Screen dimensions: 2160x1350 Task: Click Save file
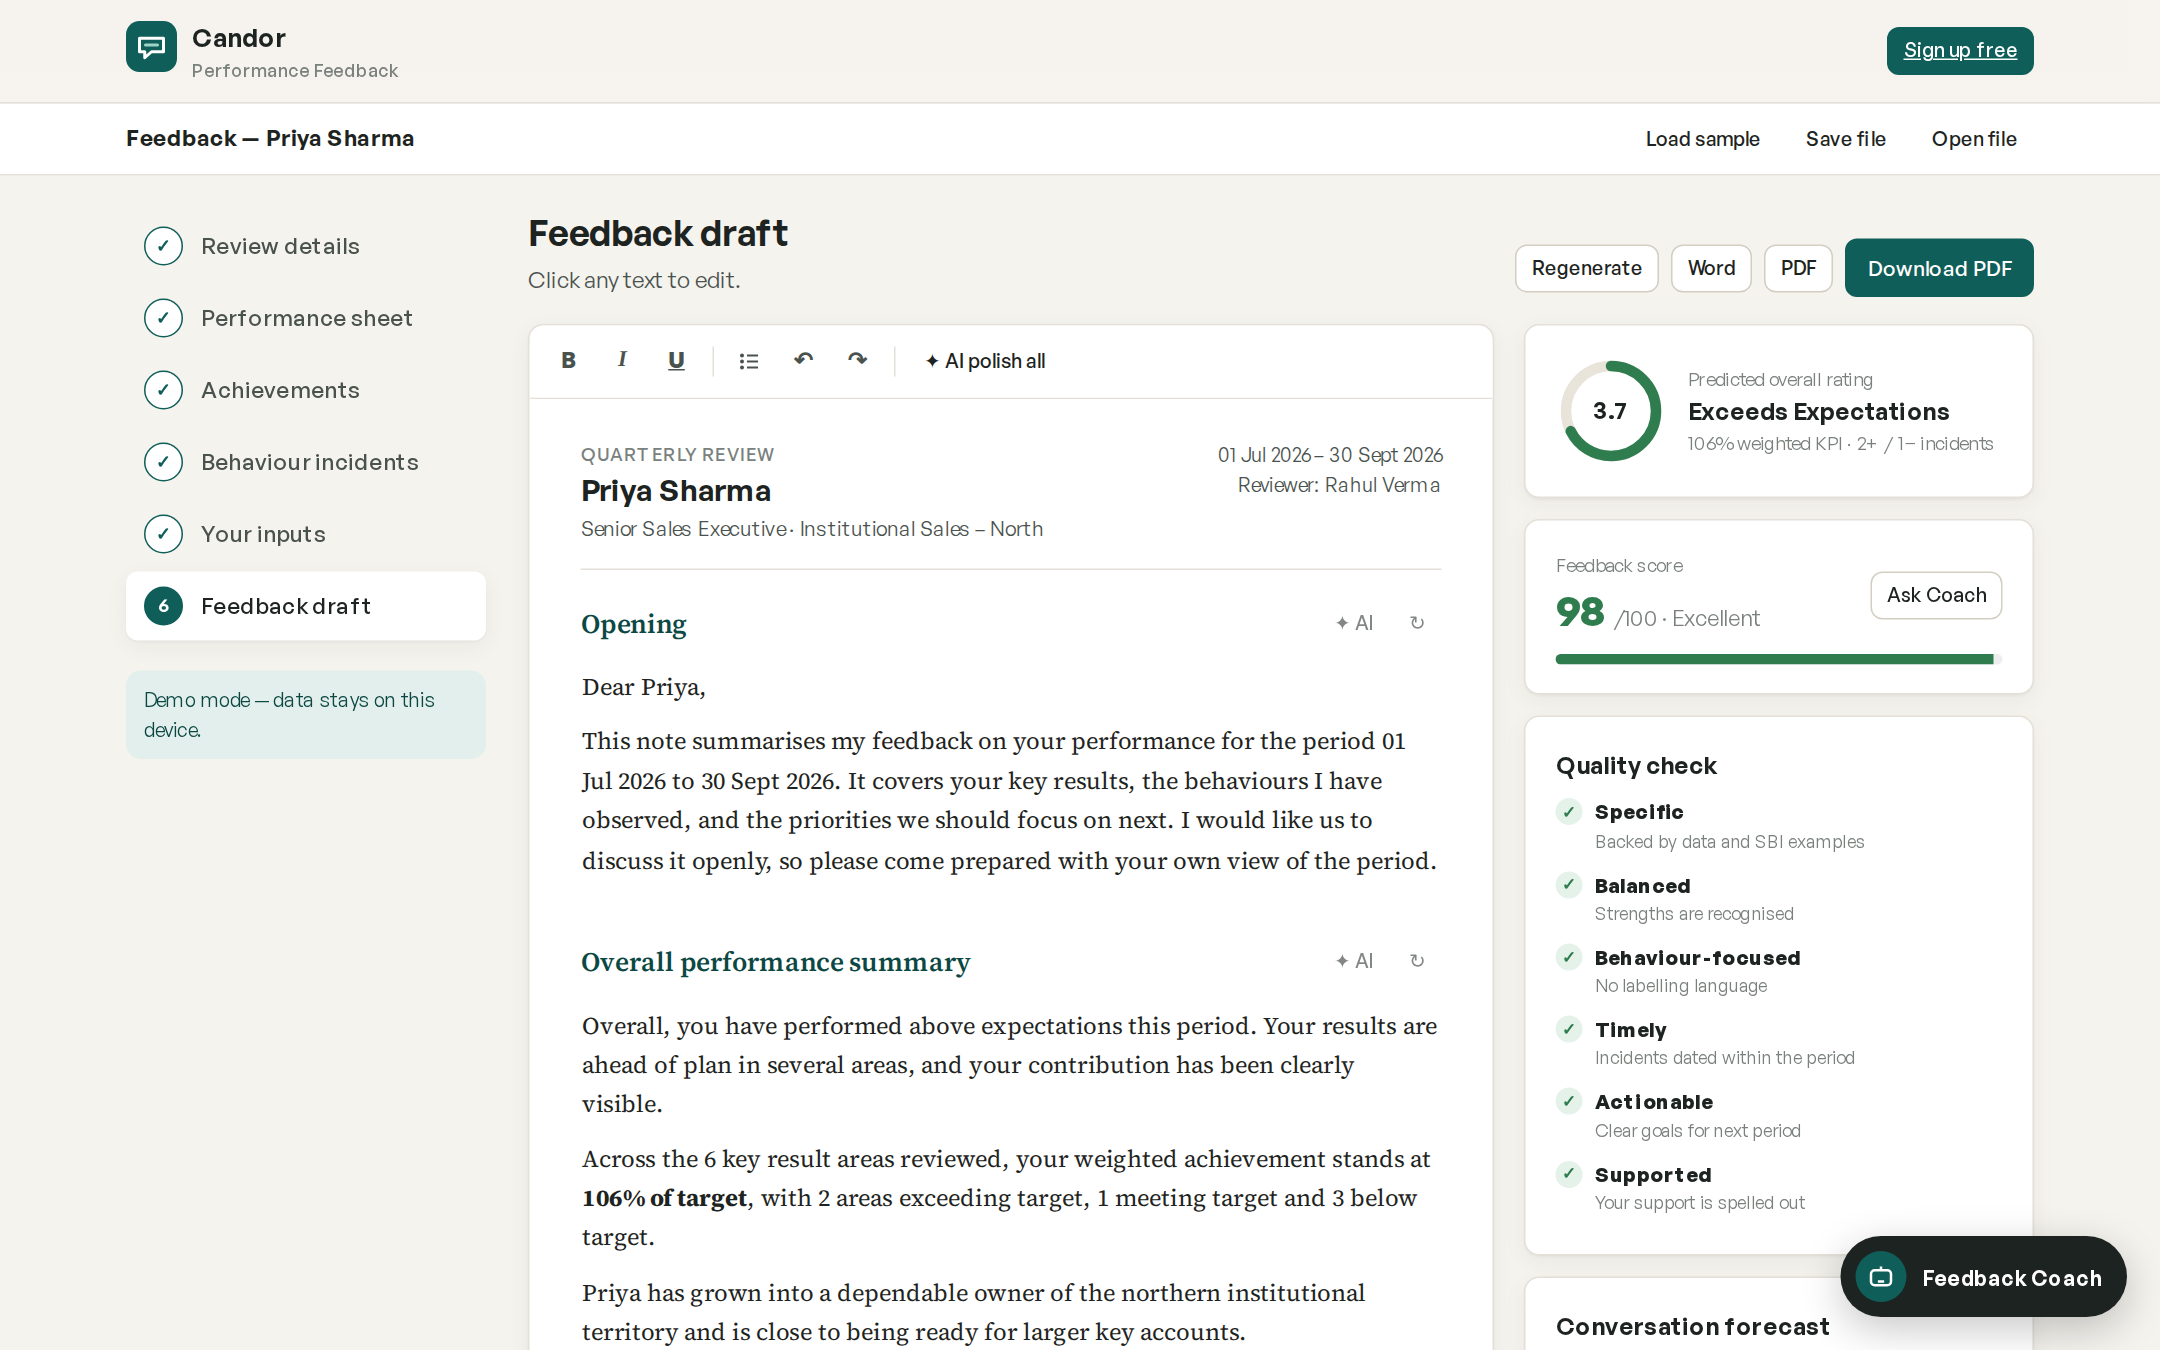point(1845,139)
